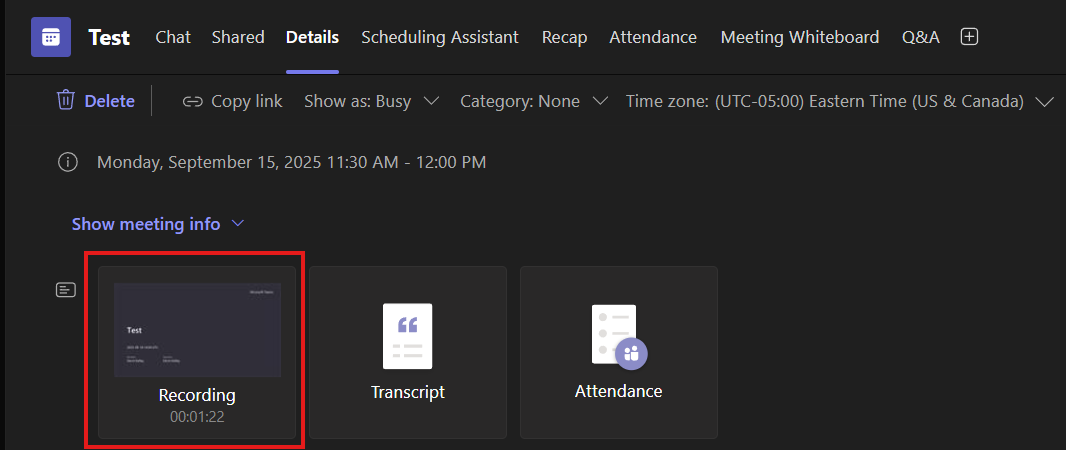Click the Teams calendar meeting icon
Viewport: 1066px width, 450px height.
coord(50,37)
